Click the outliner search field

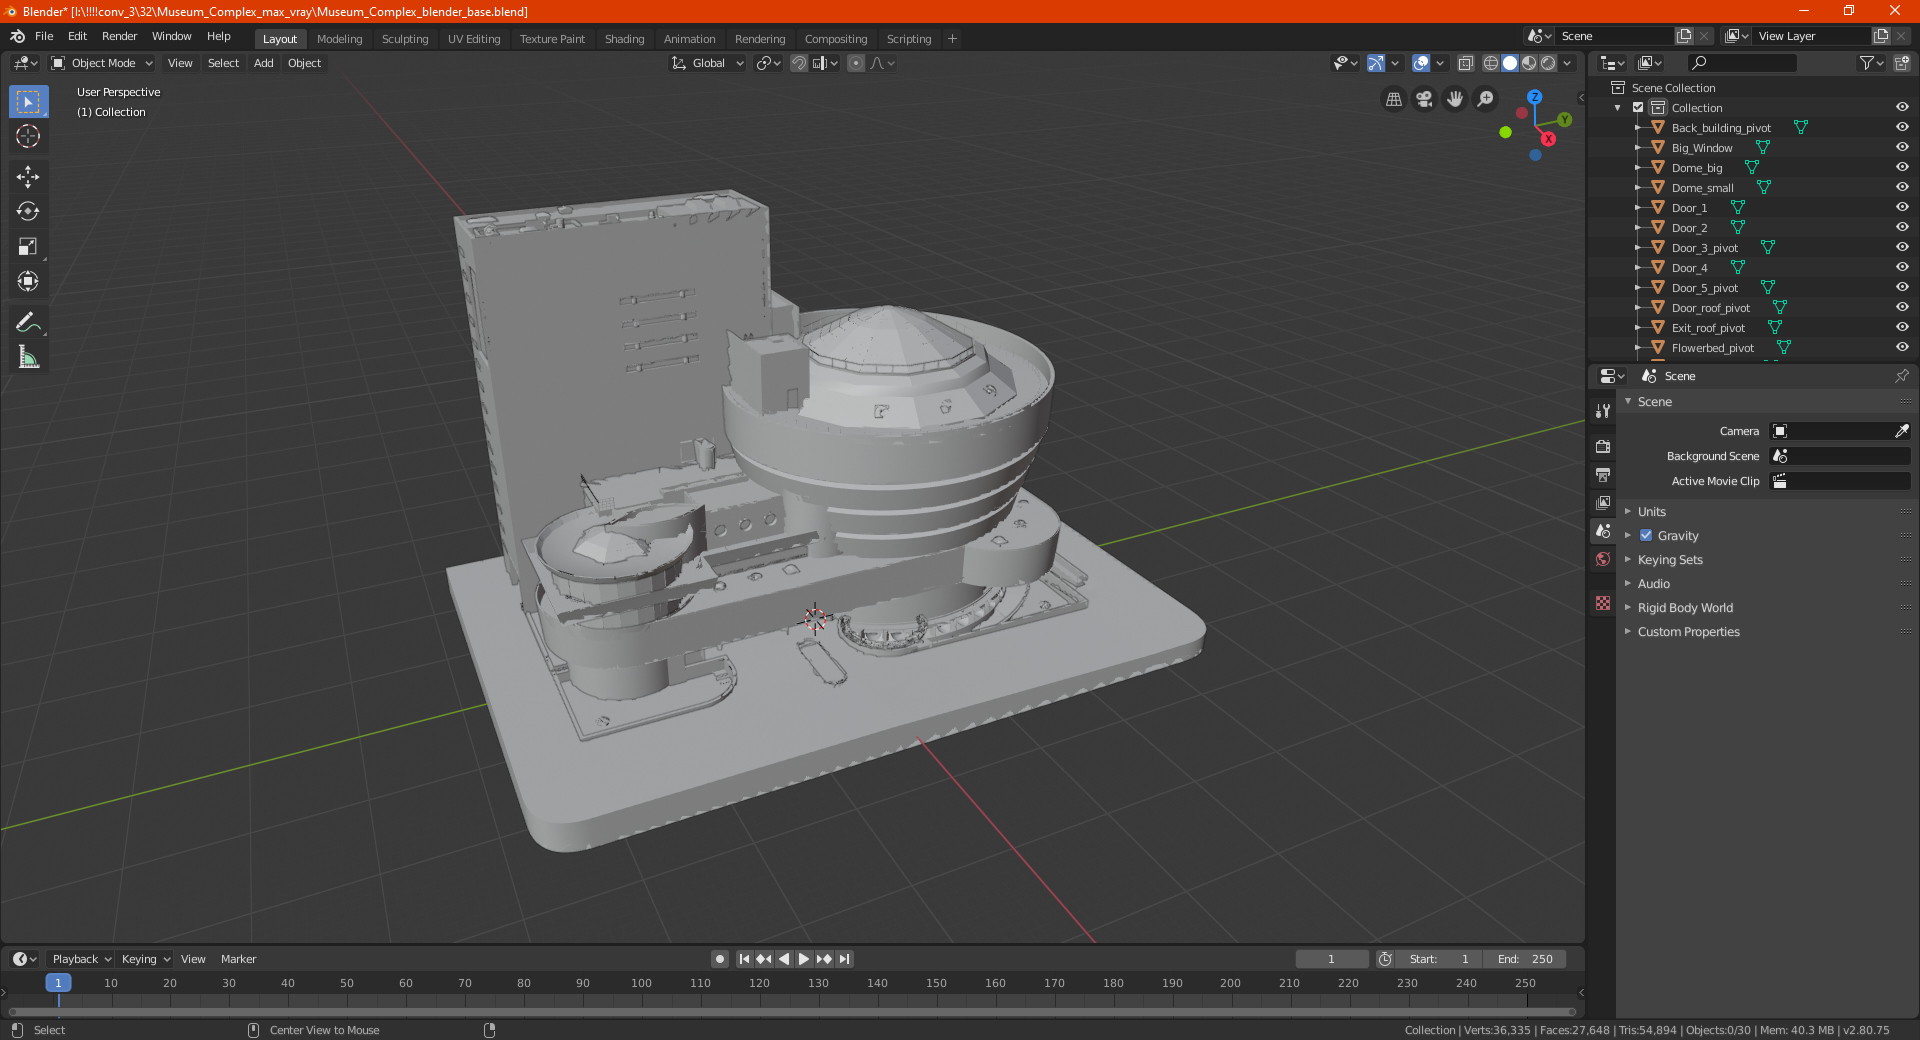(1741, 63)
